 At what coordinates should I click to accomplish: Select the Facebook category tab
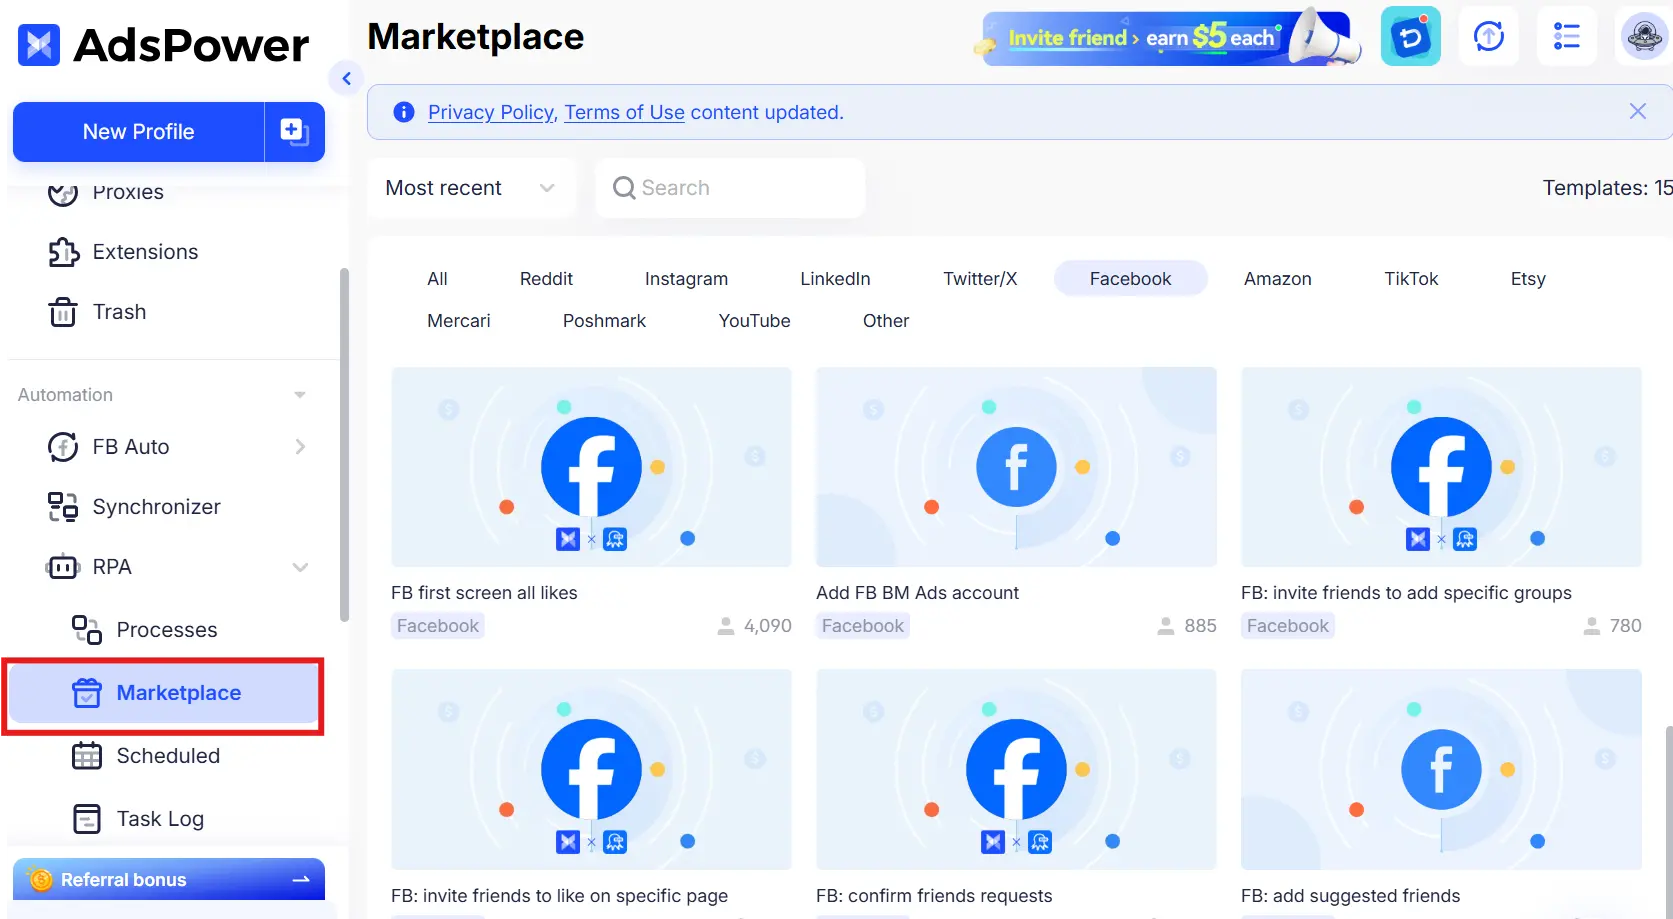click(1130, 279)
